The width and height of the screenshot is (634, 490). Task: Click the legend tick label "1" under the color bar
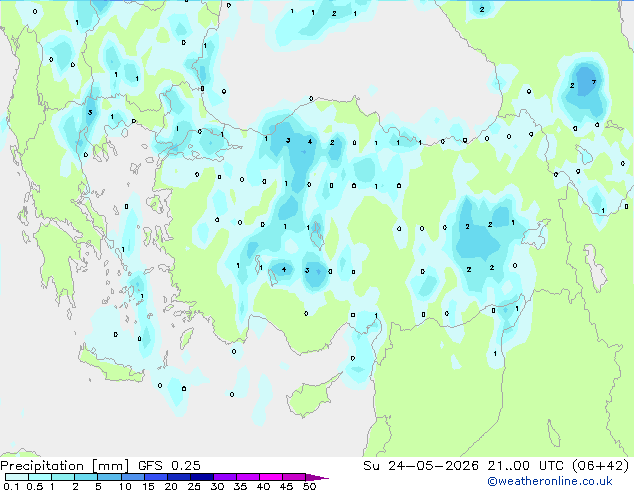coord(52,486)
